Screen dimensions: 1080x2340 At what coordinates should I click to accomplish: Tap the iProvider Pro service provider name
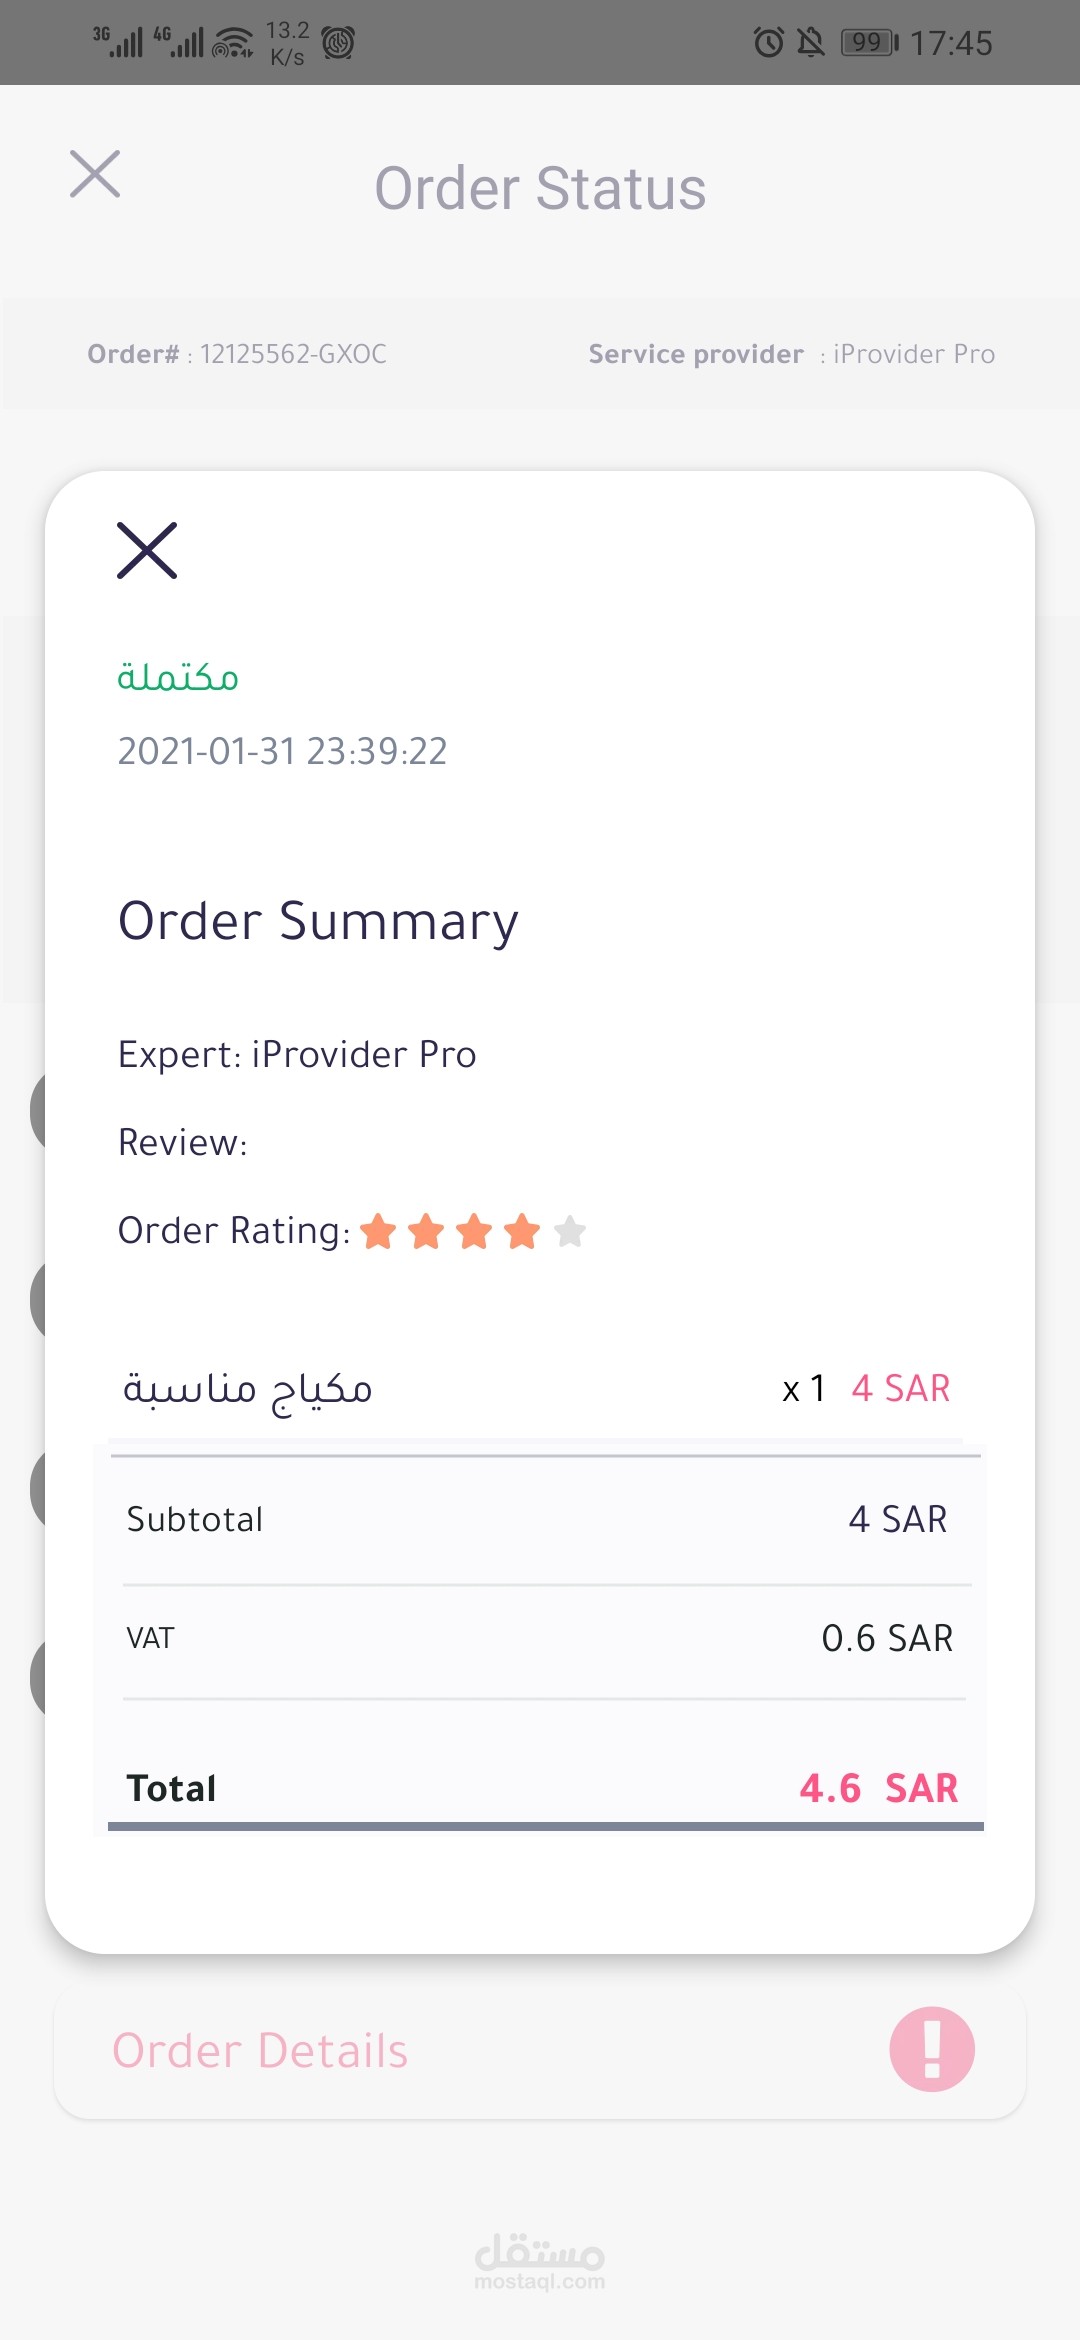coord(913,354)
